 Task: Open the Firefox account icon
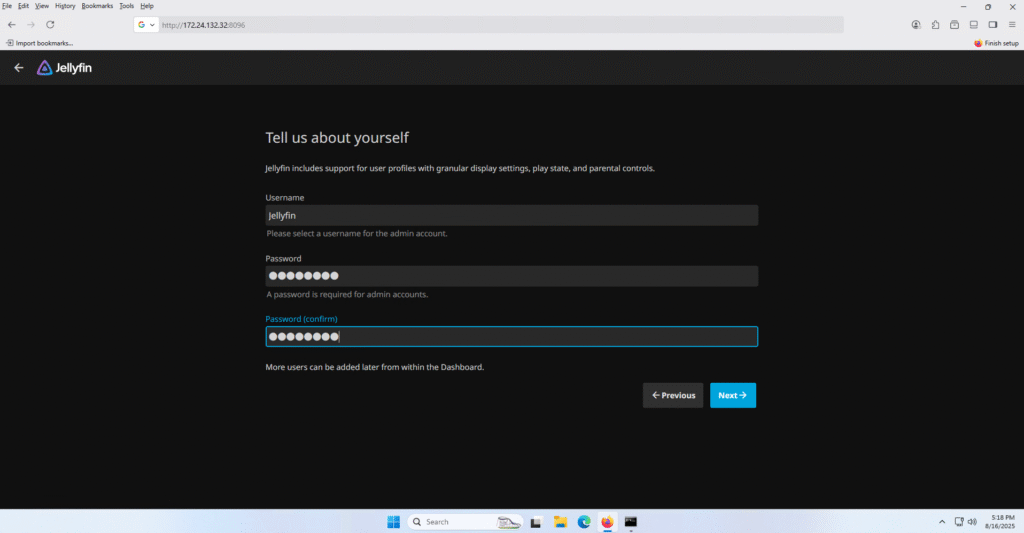click(916, 25)
